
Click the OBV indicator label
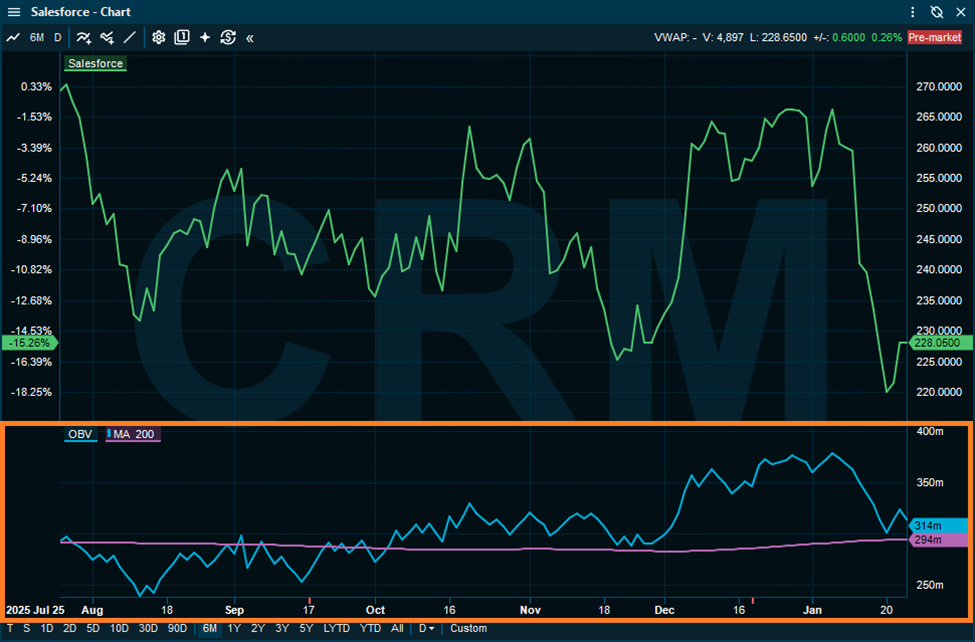point(80,434)
